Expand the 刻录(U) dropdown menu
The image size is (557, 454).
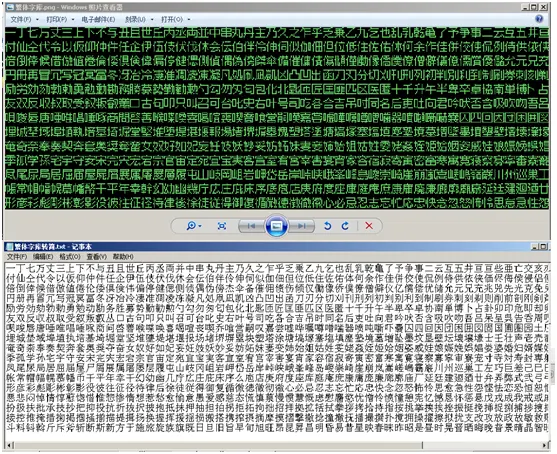[x=139, y=19]
